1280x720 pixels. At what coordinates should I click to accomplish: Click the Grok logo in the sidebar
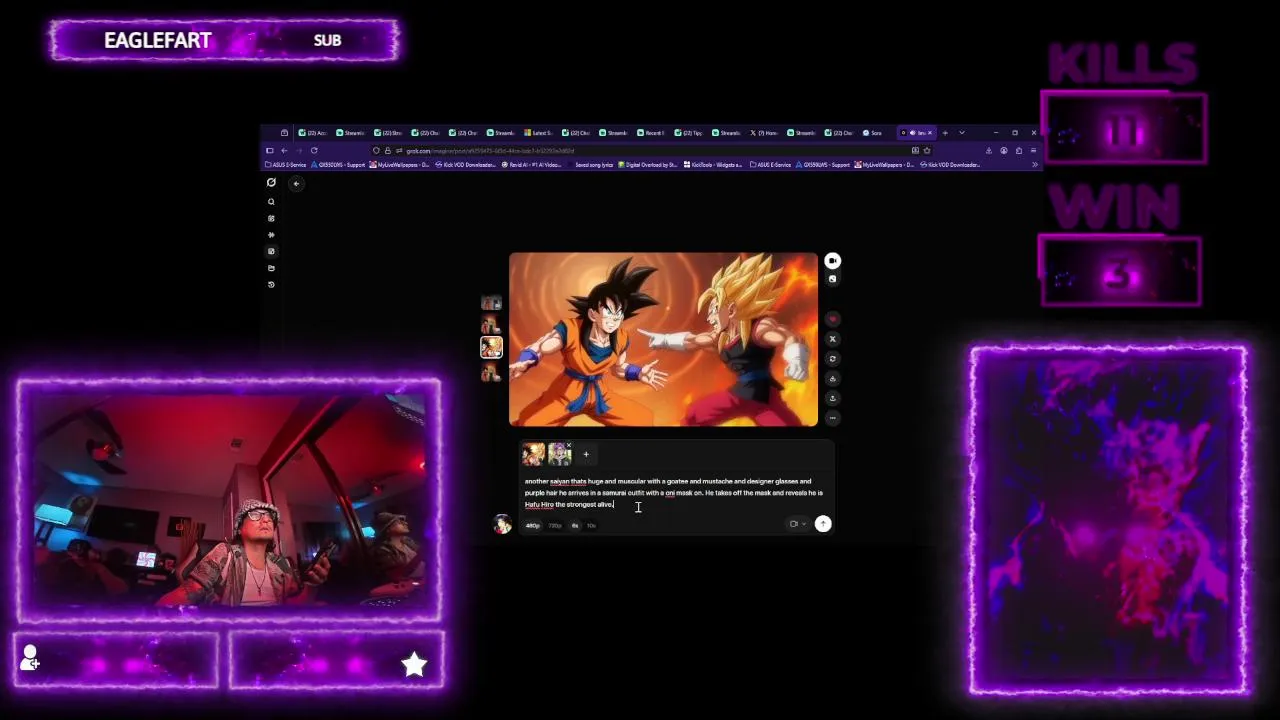click(x=271, y=183)
